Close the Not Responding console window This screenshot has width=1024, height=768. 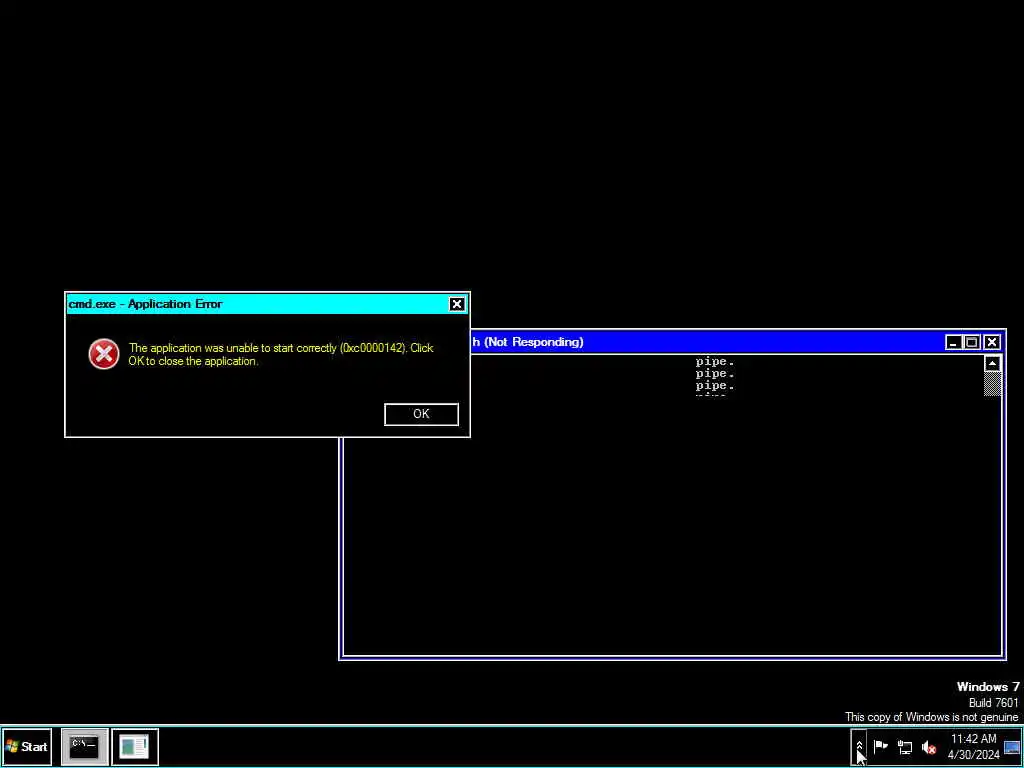(x=991, y=342)
